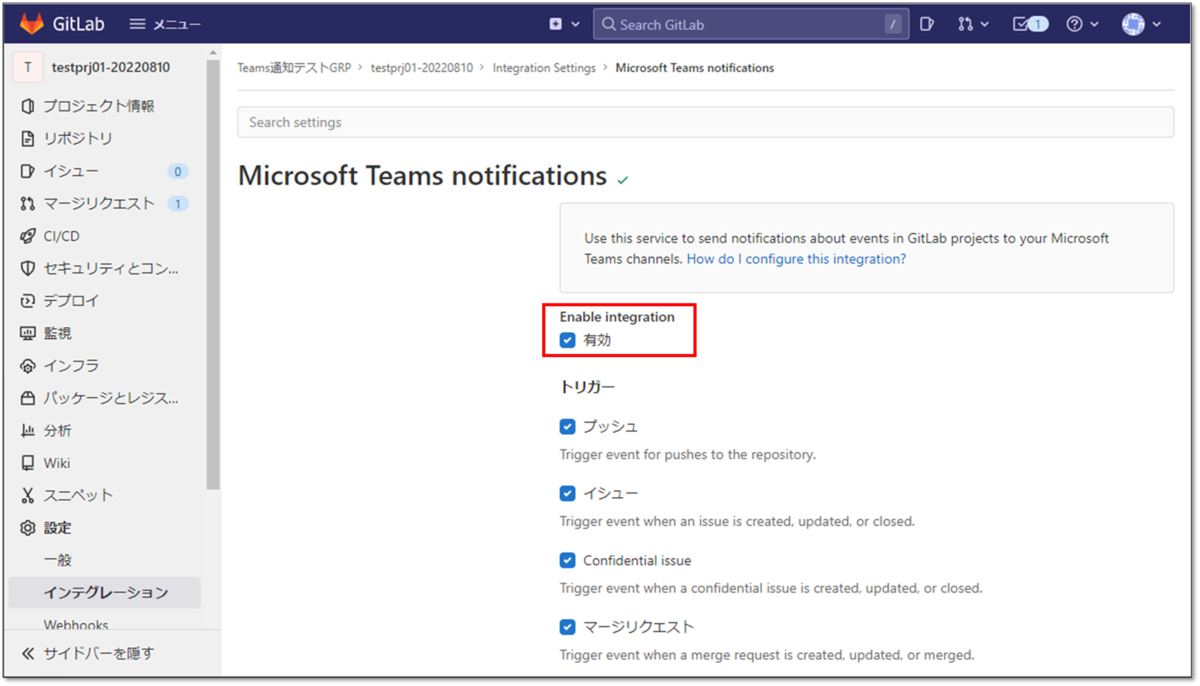The width and height of the screenshot is (1200, 686).
Task: Click the マージリクエスト count badge 1
Action: (x=178, y=204)
